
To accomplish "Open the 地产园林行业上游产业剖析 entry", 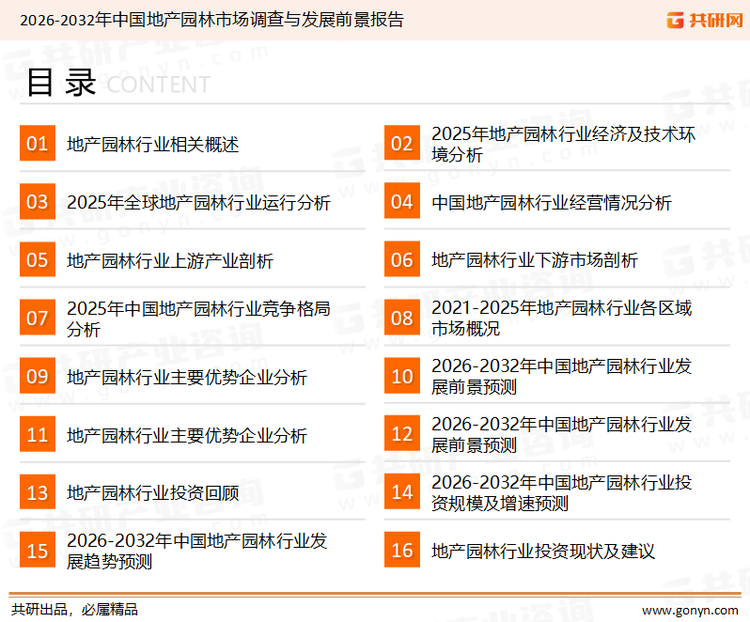I will (170, 260).
